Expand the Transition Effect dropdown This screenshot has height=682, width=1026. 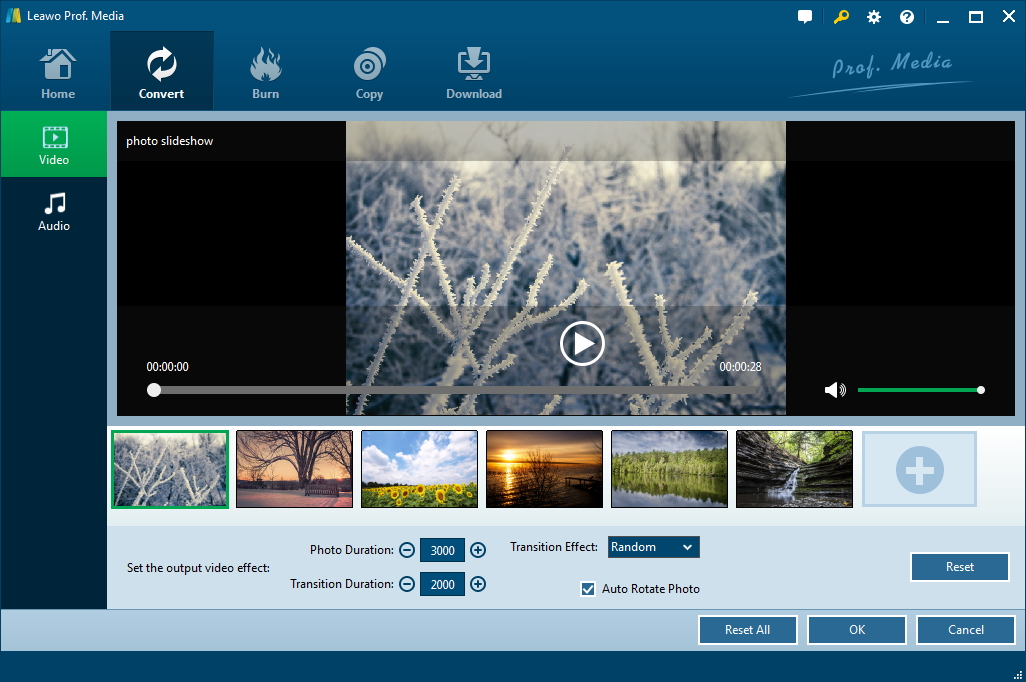point(653,547)
